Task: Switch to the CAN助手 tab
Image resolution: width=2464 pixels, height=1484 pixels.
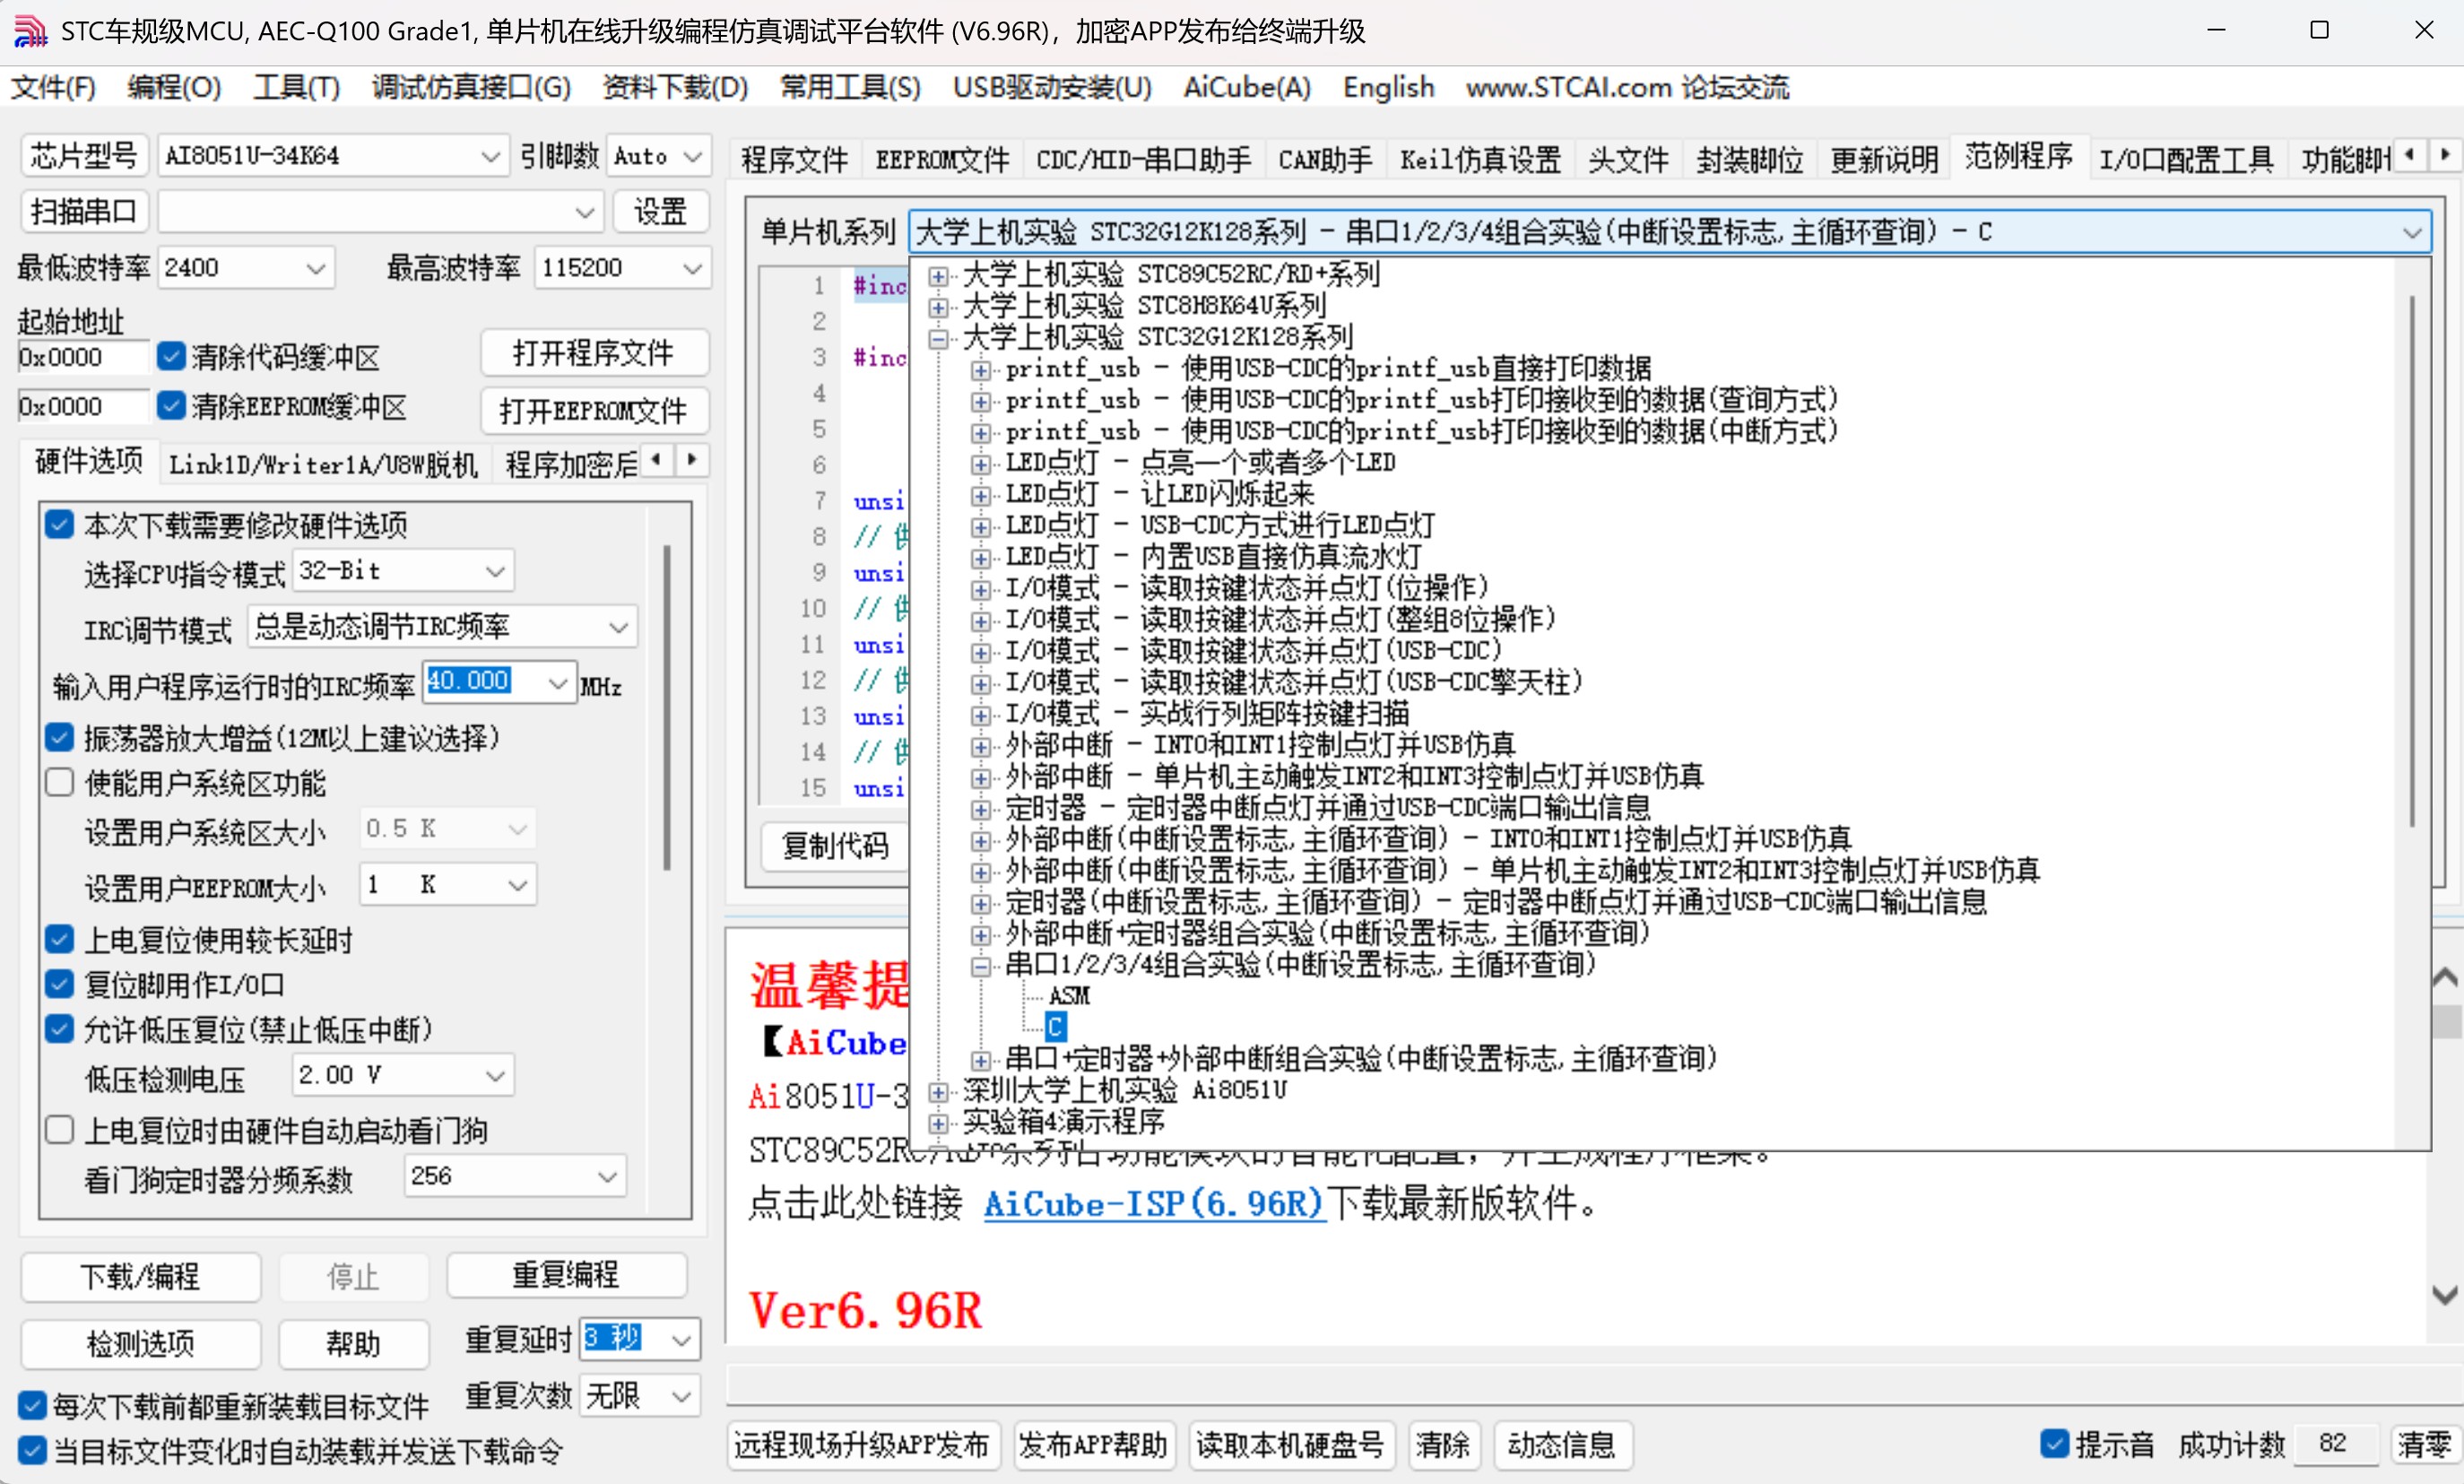Action: (1325, 159)
